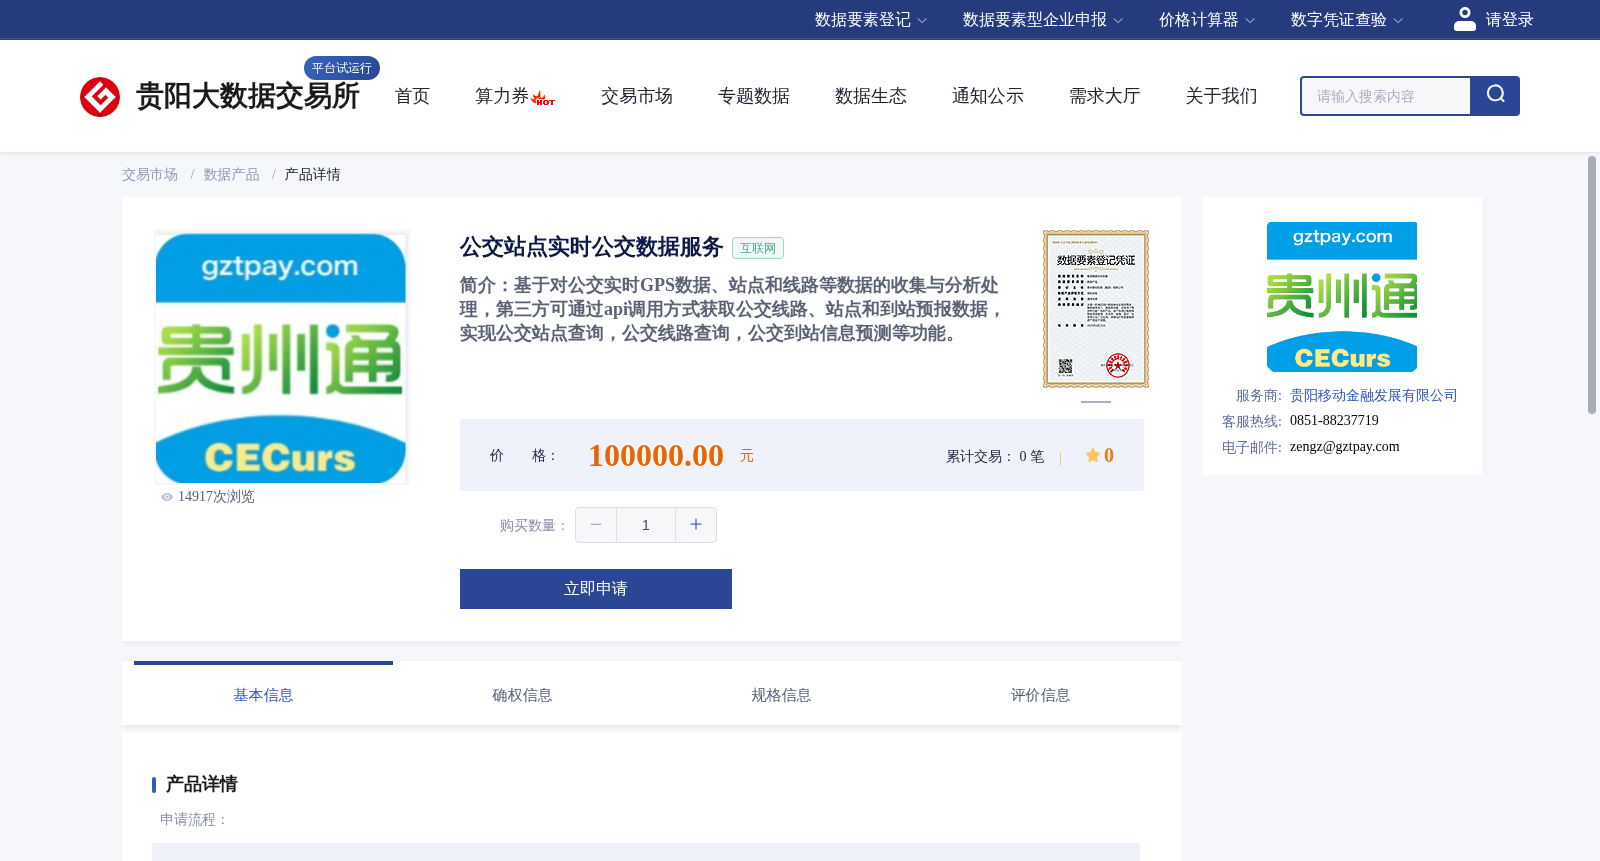
Task: Click into the search input field
Action: tap(1386, 96)
